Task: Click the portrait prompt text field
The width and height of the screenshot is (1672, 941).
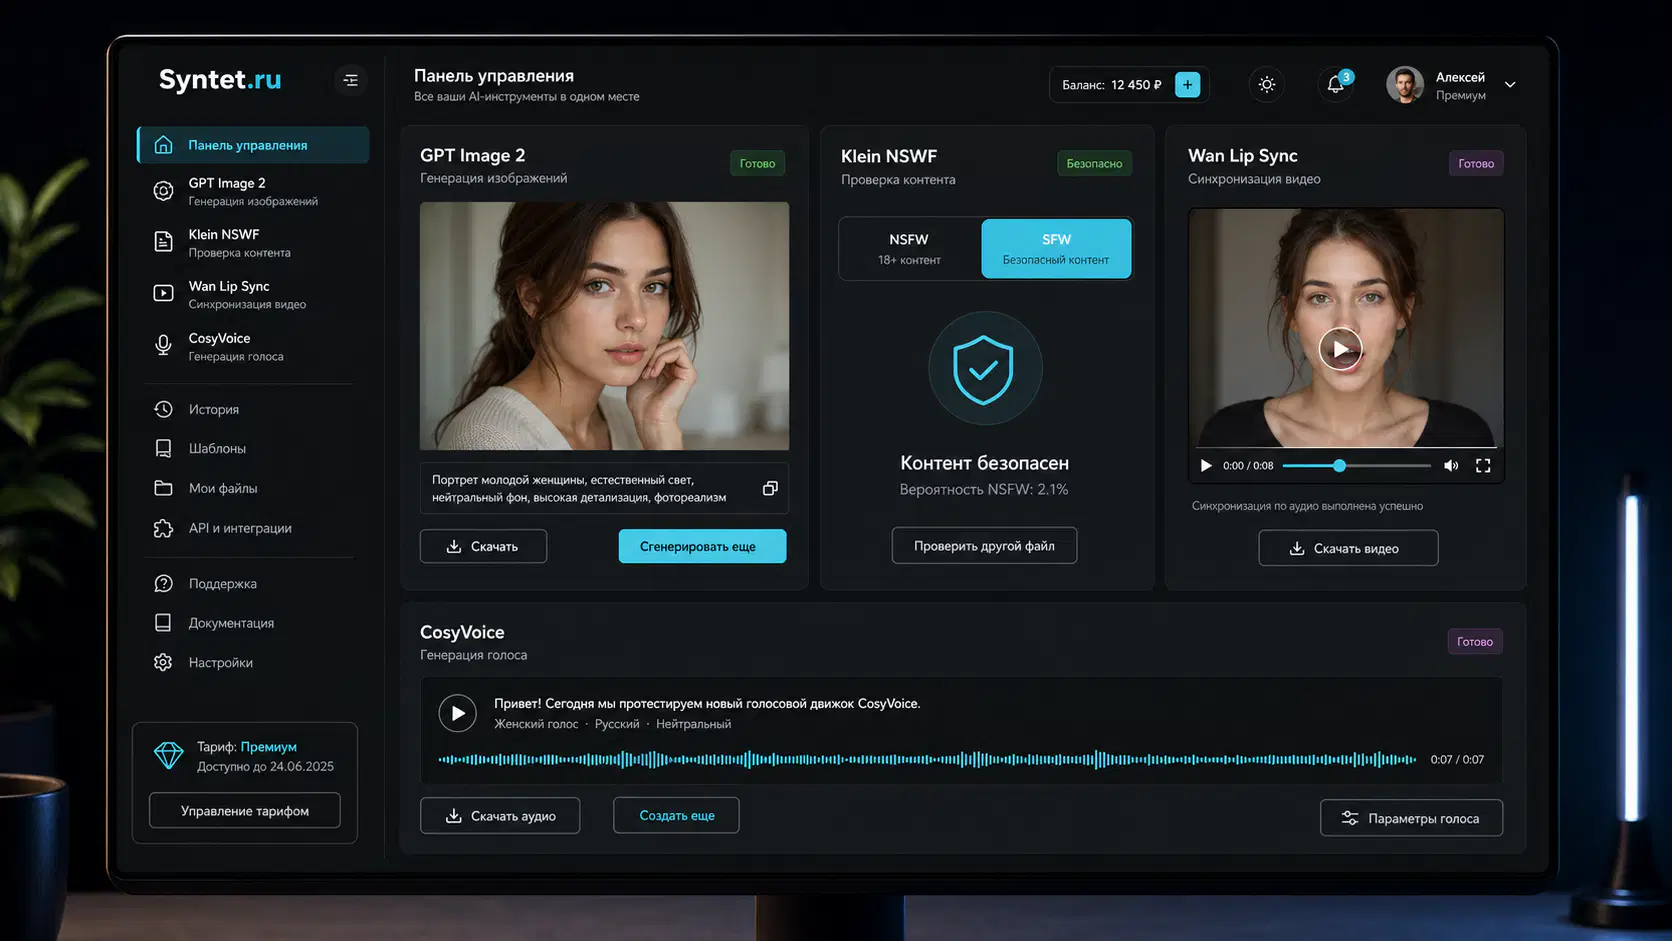Action: [604, 488]
